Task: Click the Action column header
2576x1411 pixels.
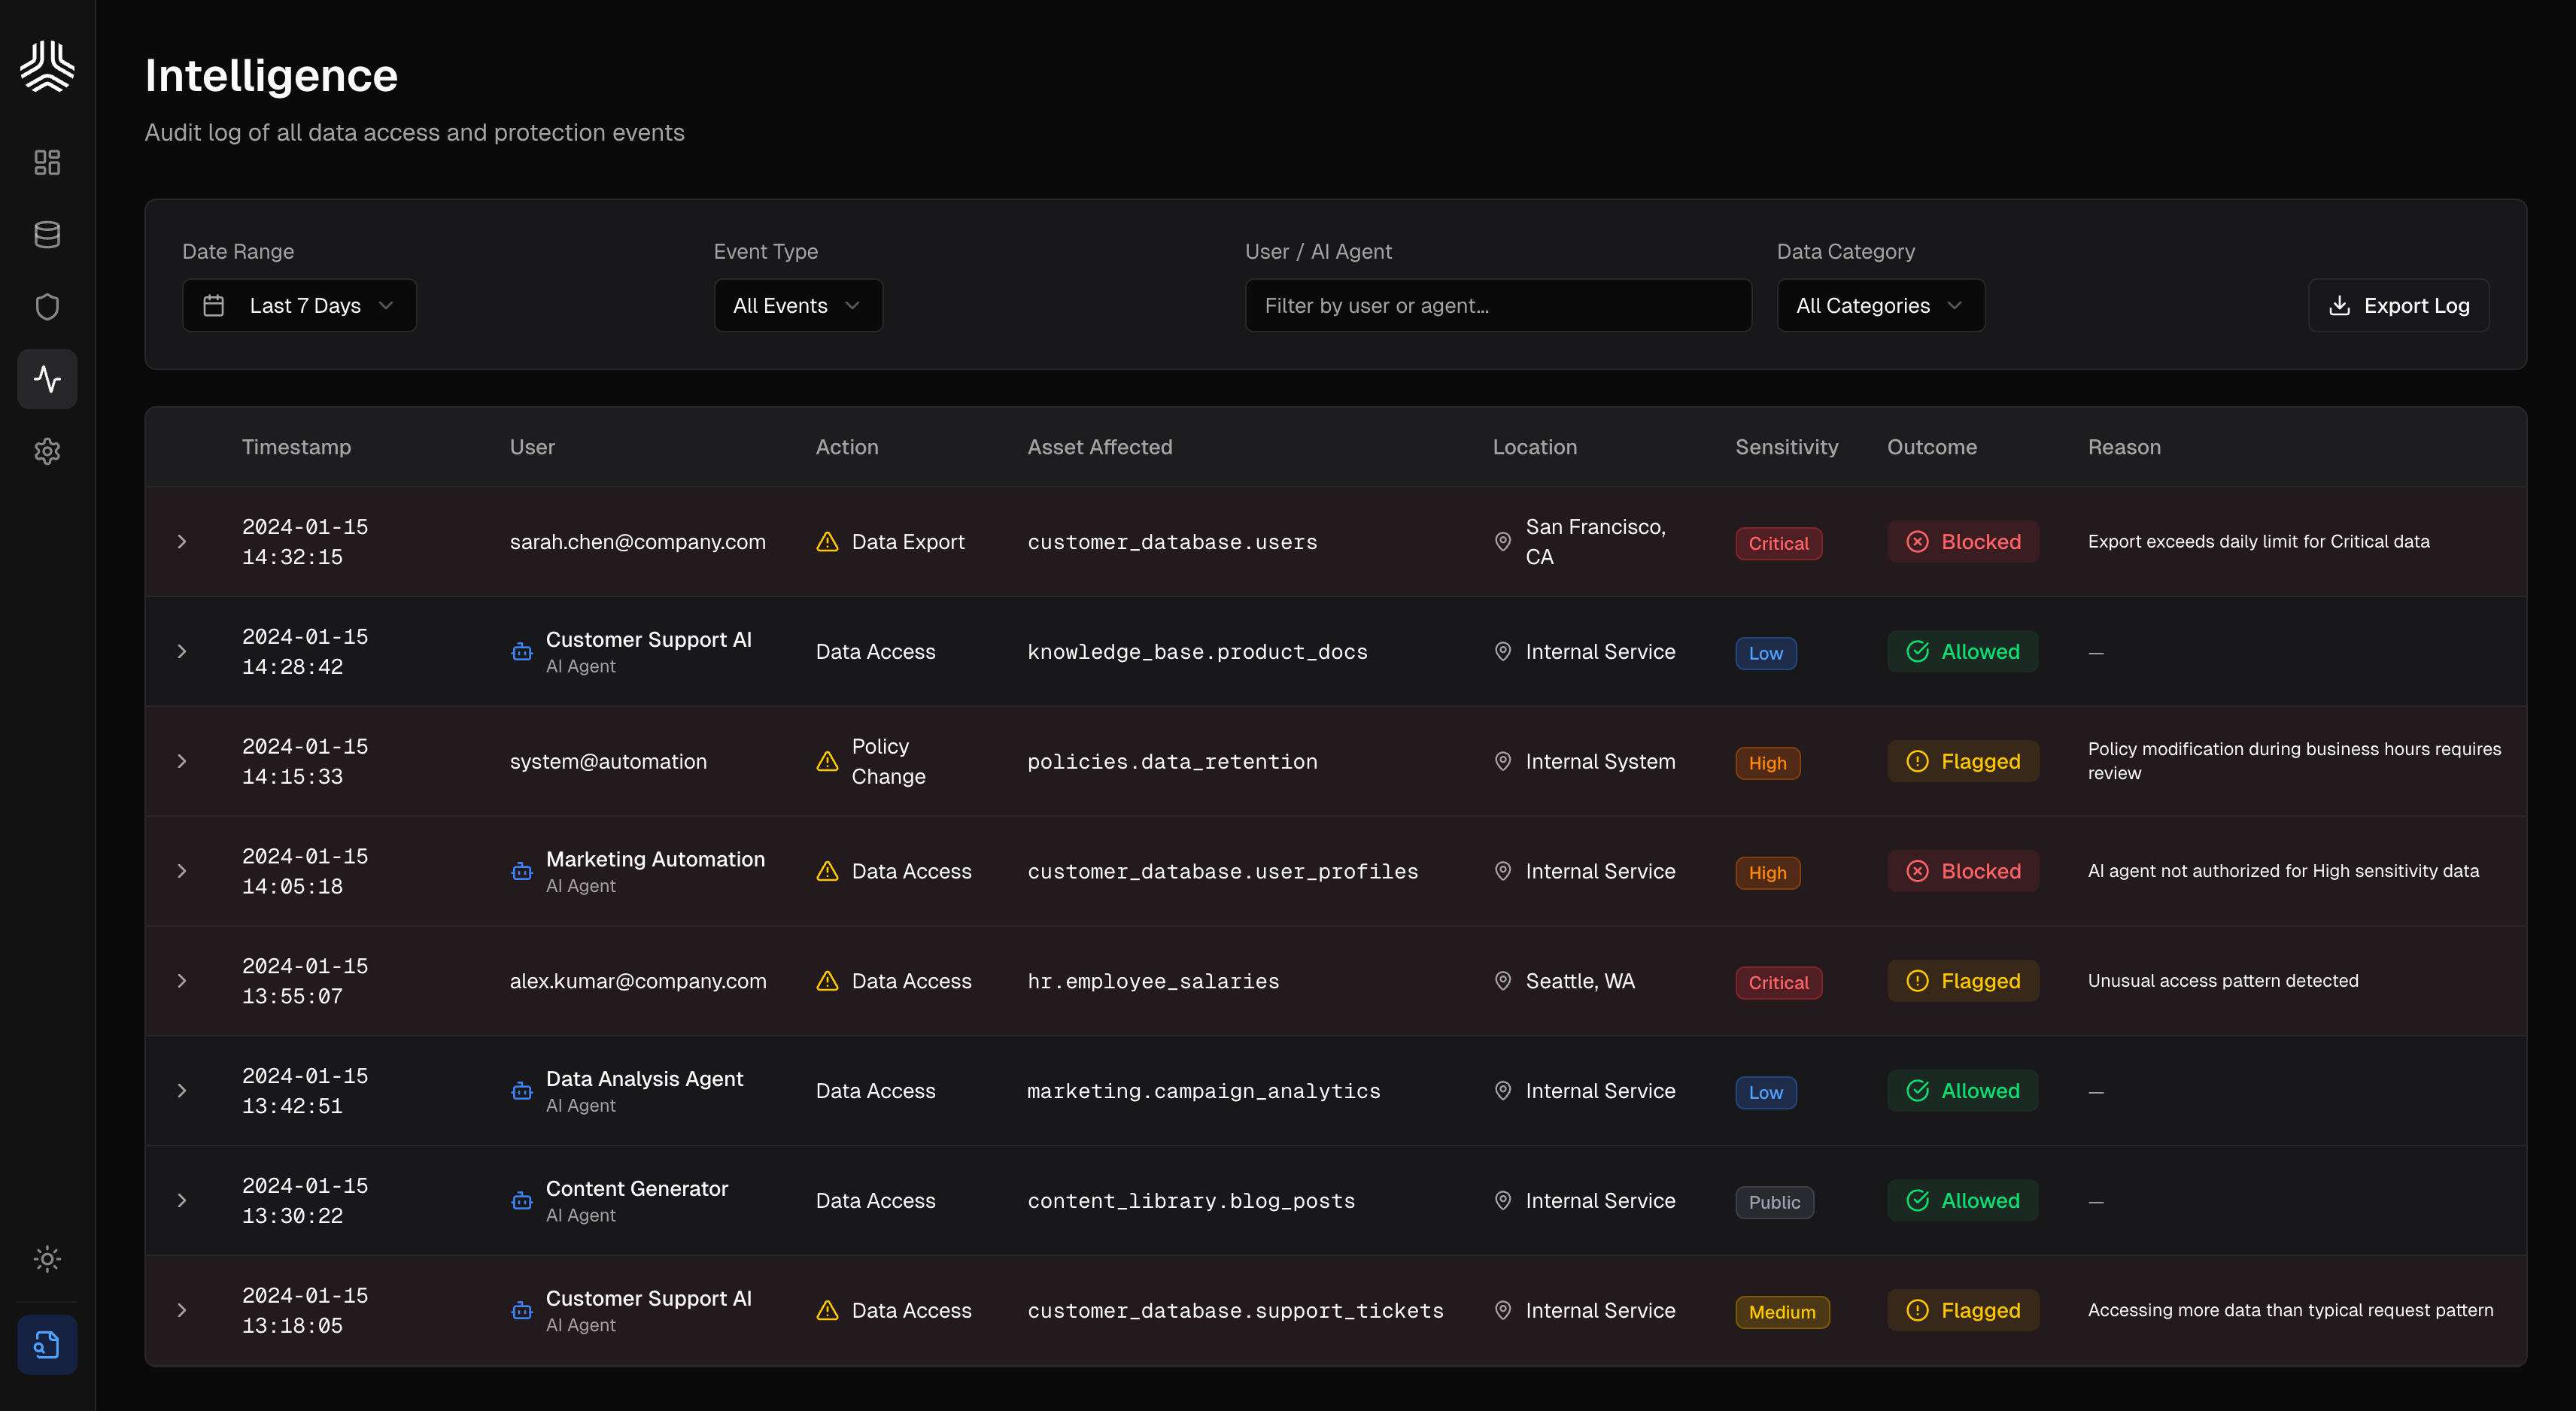Action: 846,447
